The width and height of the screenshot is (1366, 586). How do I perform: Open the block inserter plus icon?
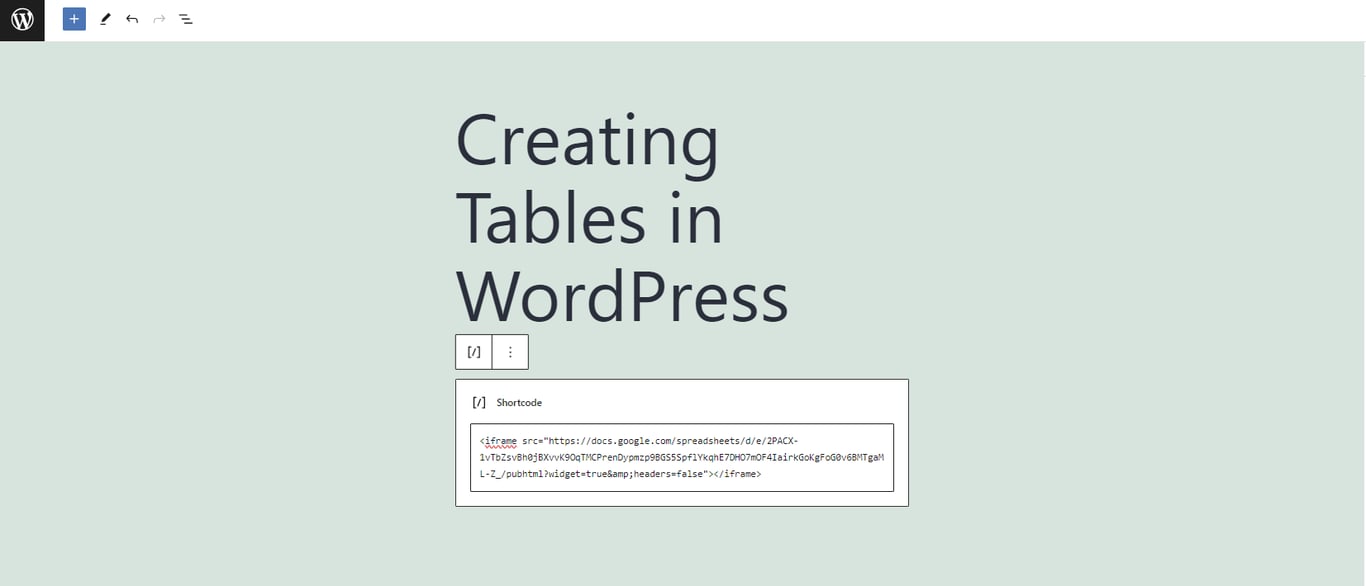tap(73, 18)
